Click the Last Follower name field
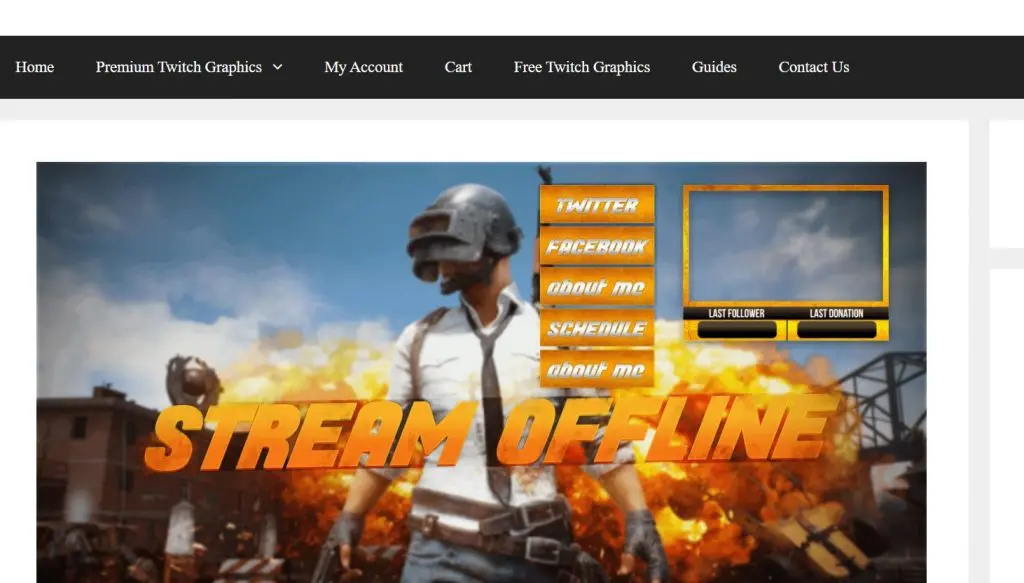1024x583 pixels. click(735, 329)
